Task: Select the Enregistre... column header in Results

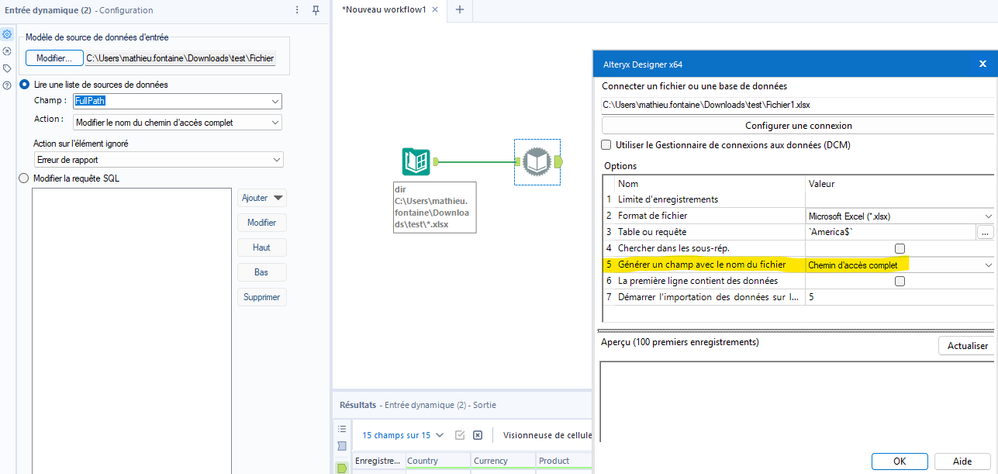Action: 379,461
